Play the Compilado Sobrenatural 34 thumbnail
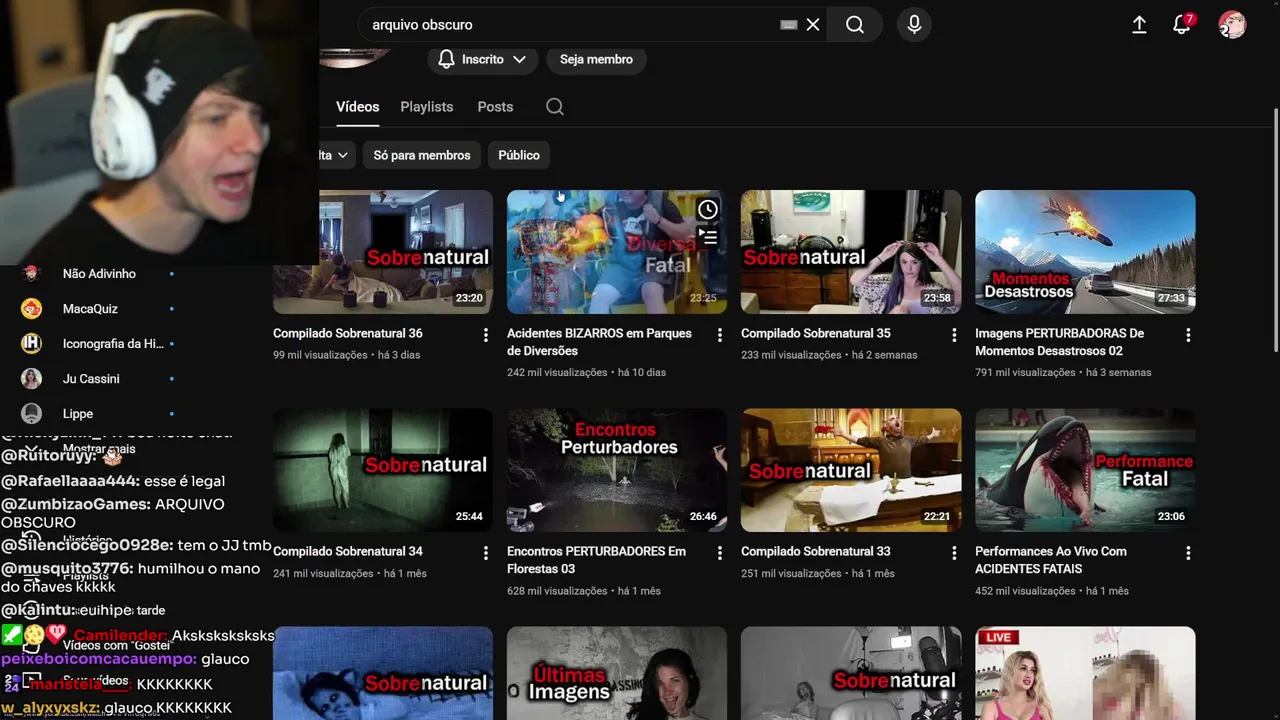 tap(383, 470)
